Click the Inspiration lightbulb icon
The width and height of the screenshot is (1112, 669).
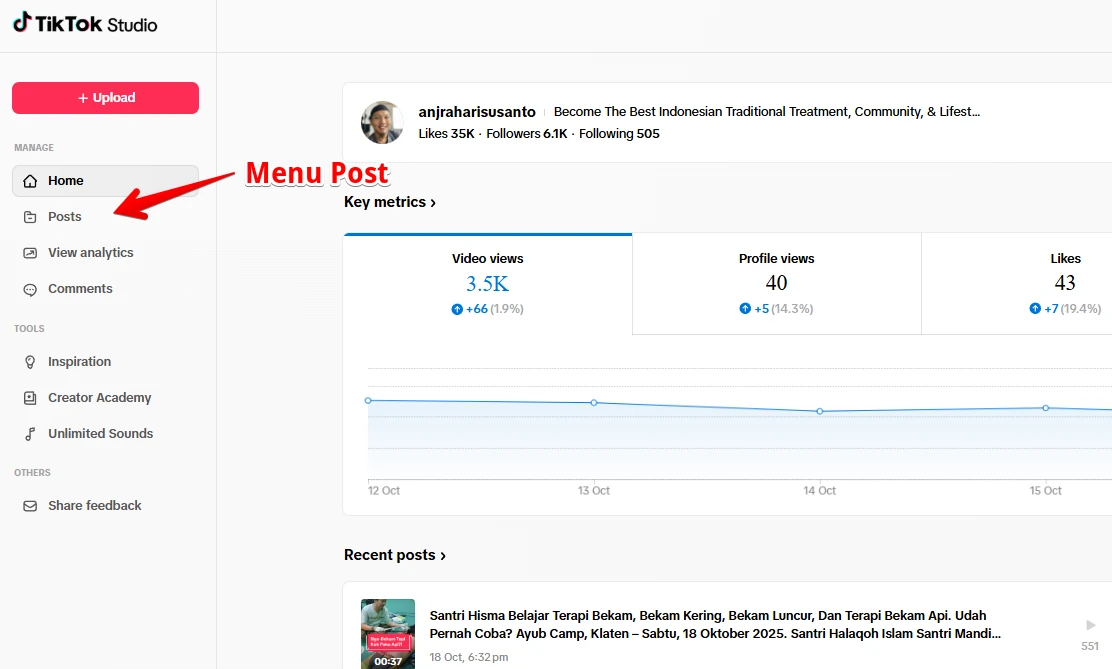[x=30, y=362]
